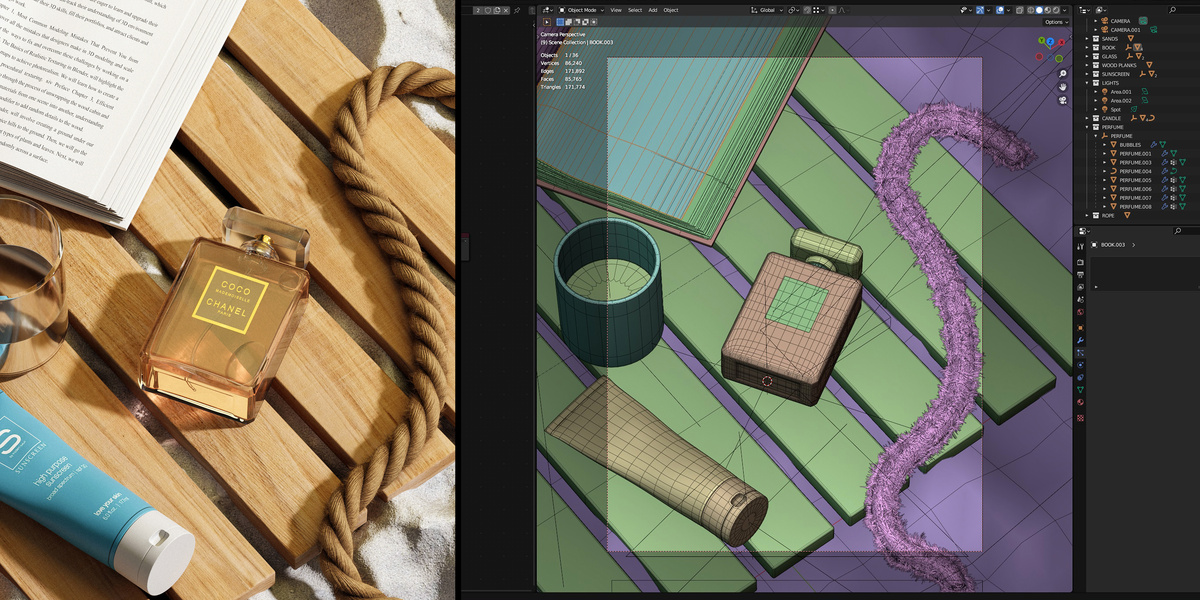
Task: Collapse the LIGHTS collection in outliner
Action: (1087, 83)
